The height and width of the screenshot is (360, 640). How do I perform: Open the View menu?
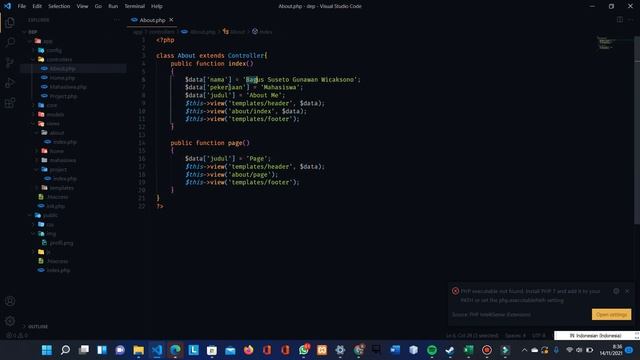point(82,6)
